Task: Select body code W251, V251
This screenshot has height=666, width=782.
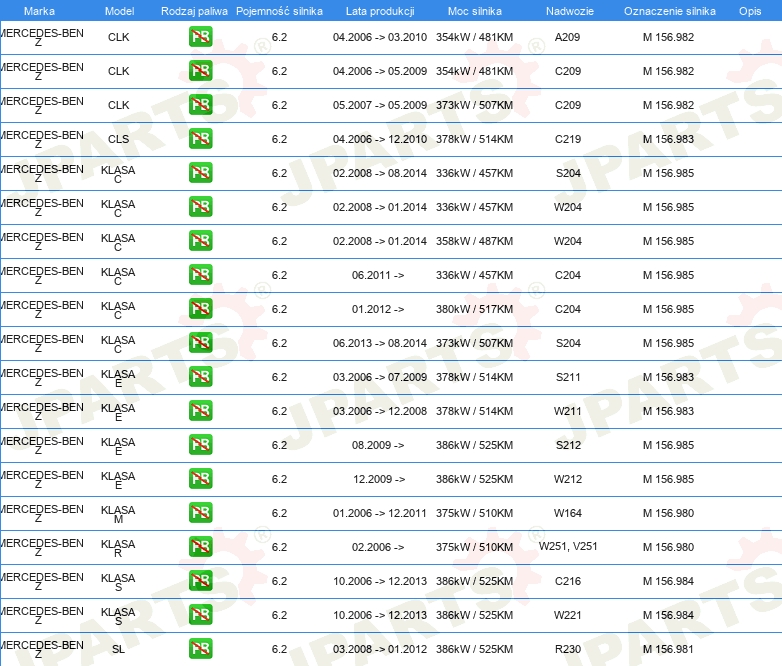Action: 568,546
